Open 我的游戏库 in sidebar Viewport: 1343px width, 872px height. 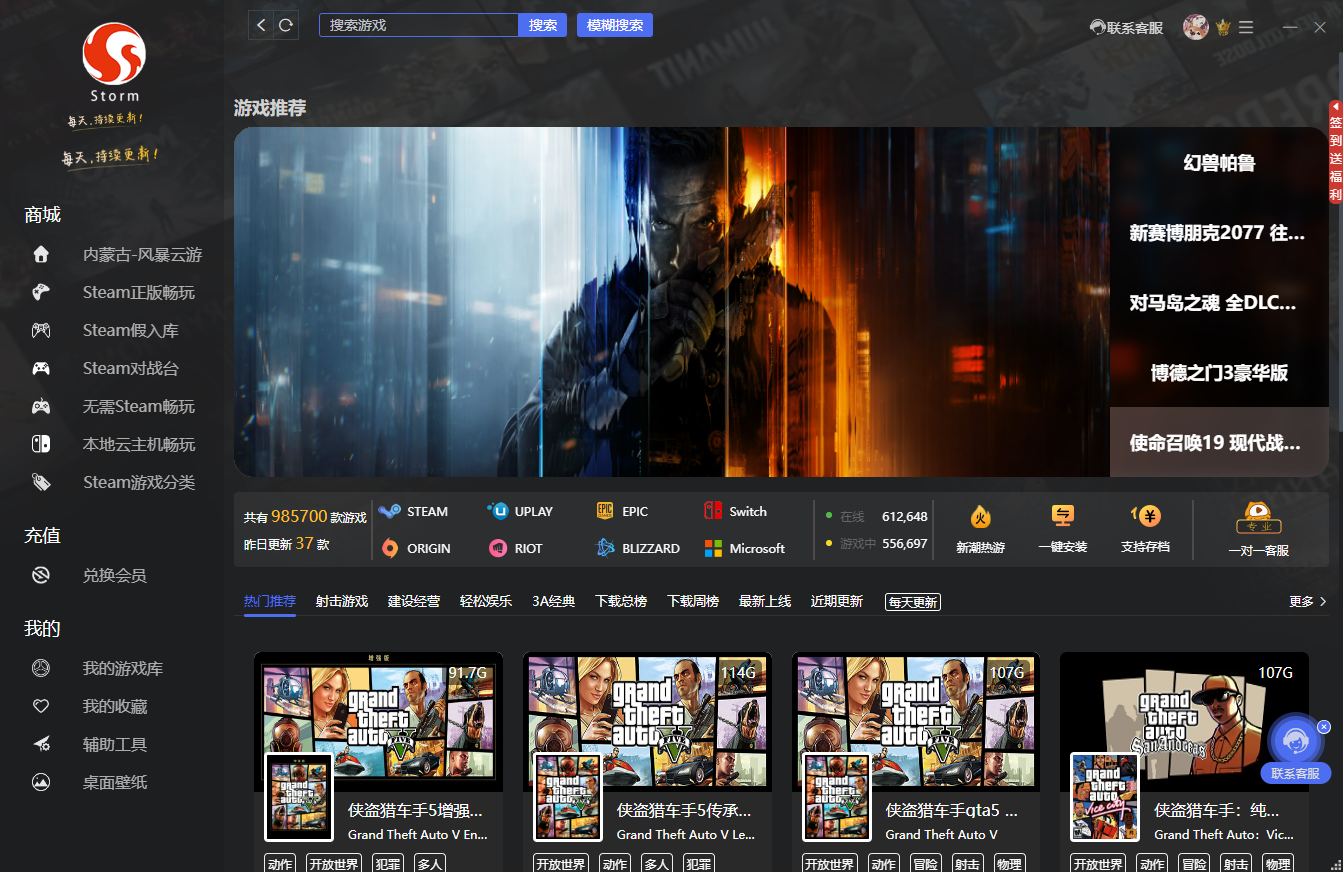tap(122, 668)
